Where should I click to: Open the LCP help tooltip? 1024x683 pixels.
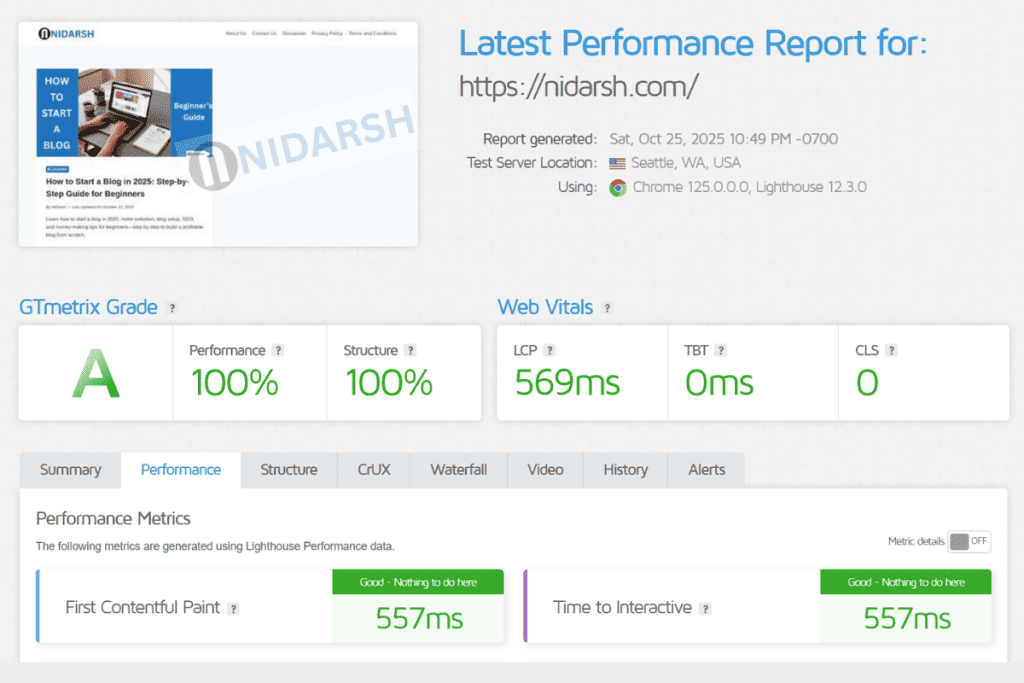point(548,350)
